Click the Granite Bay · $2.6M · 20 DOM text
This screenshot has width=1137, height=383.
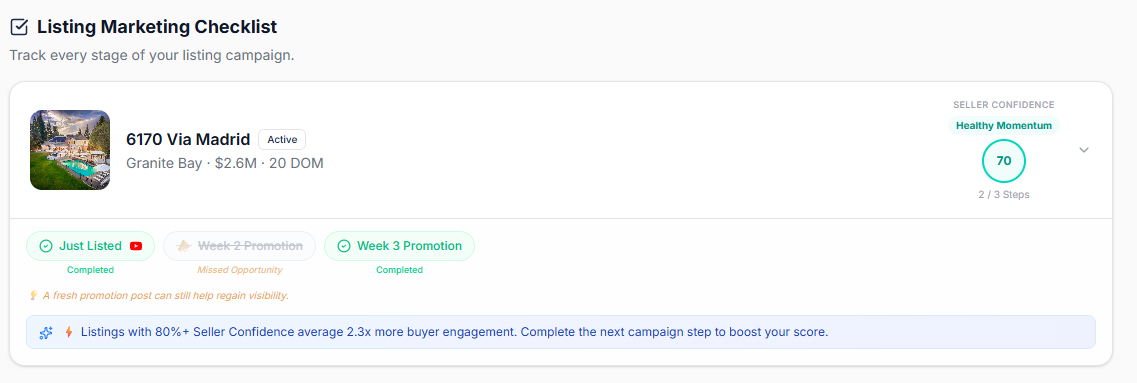(225, 163)
